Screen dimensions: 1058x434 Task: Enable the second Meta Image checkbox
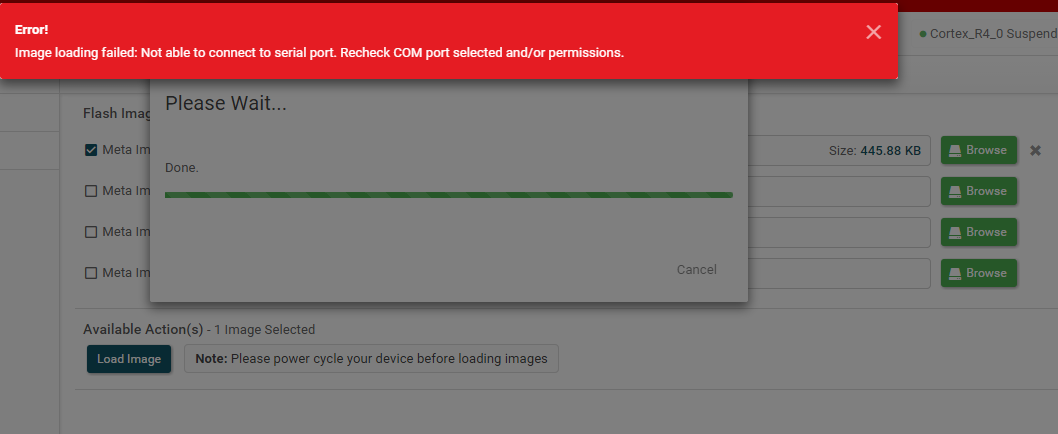coord(91,191)
